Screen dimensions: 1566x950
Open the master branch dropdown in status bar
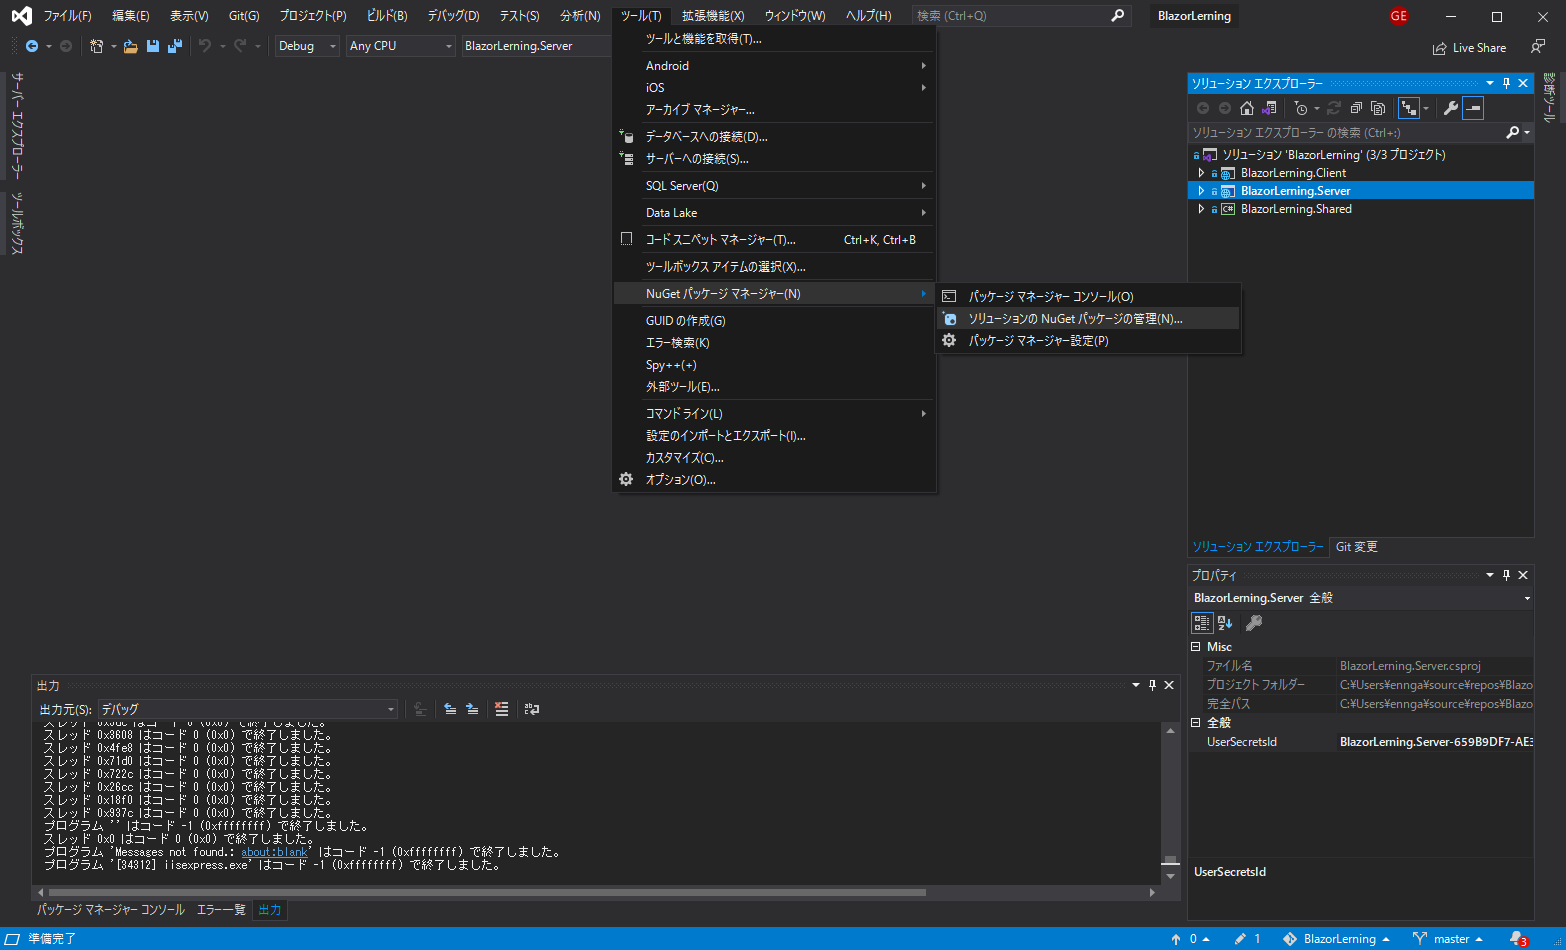pos(1448,939)
